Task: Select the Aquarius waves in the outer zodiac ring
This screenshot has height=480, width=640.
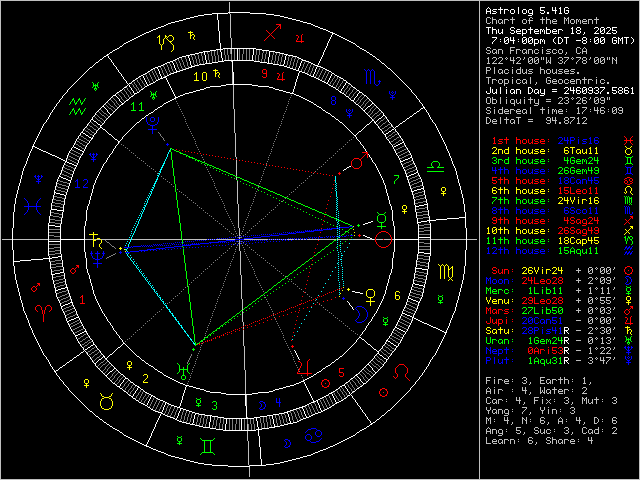Action: pyautogui.click(x=78, y=107)
